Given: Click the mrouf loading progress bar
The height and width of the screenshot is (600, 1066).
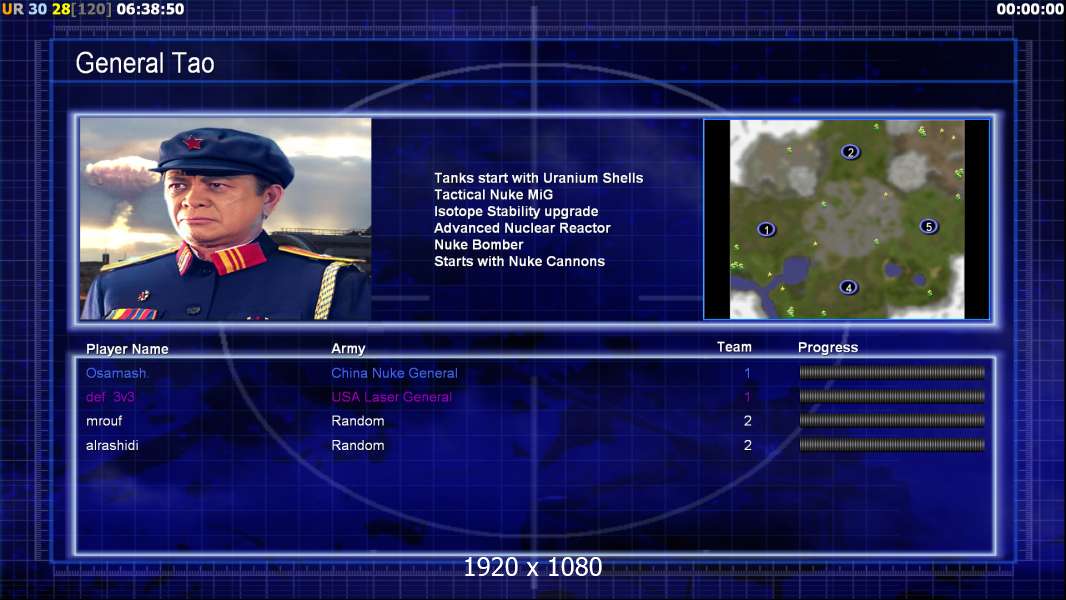Looking at the screenshot, I should 892,421.
